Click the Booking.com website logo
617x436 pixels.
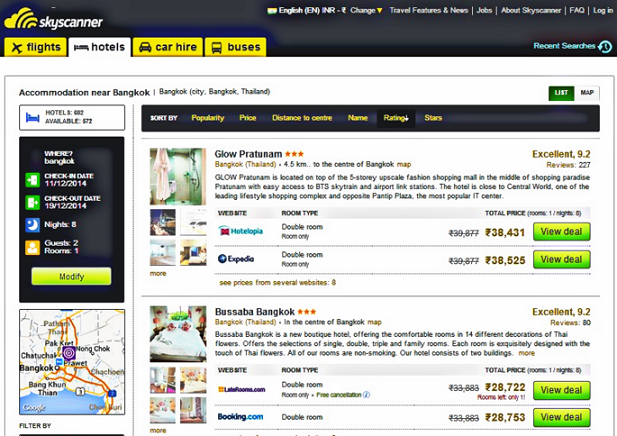240,417
